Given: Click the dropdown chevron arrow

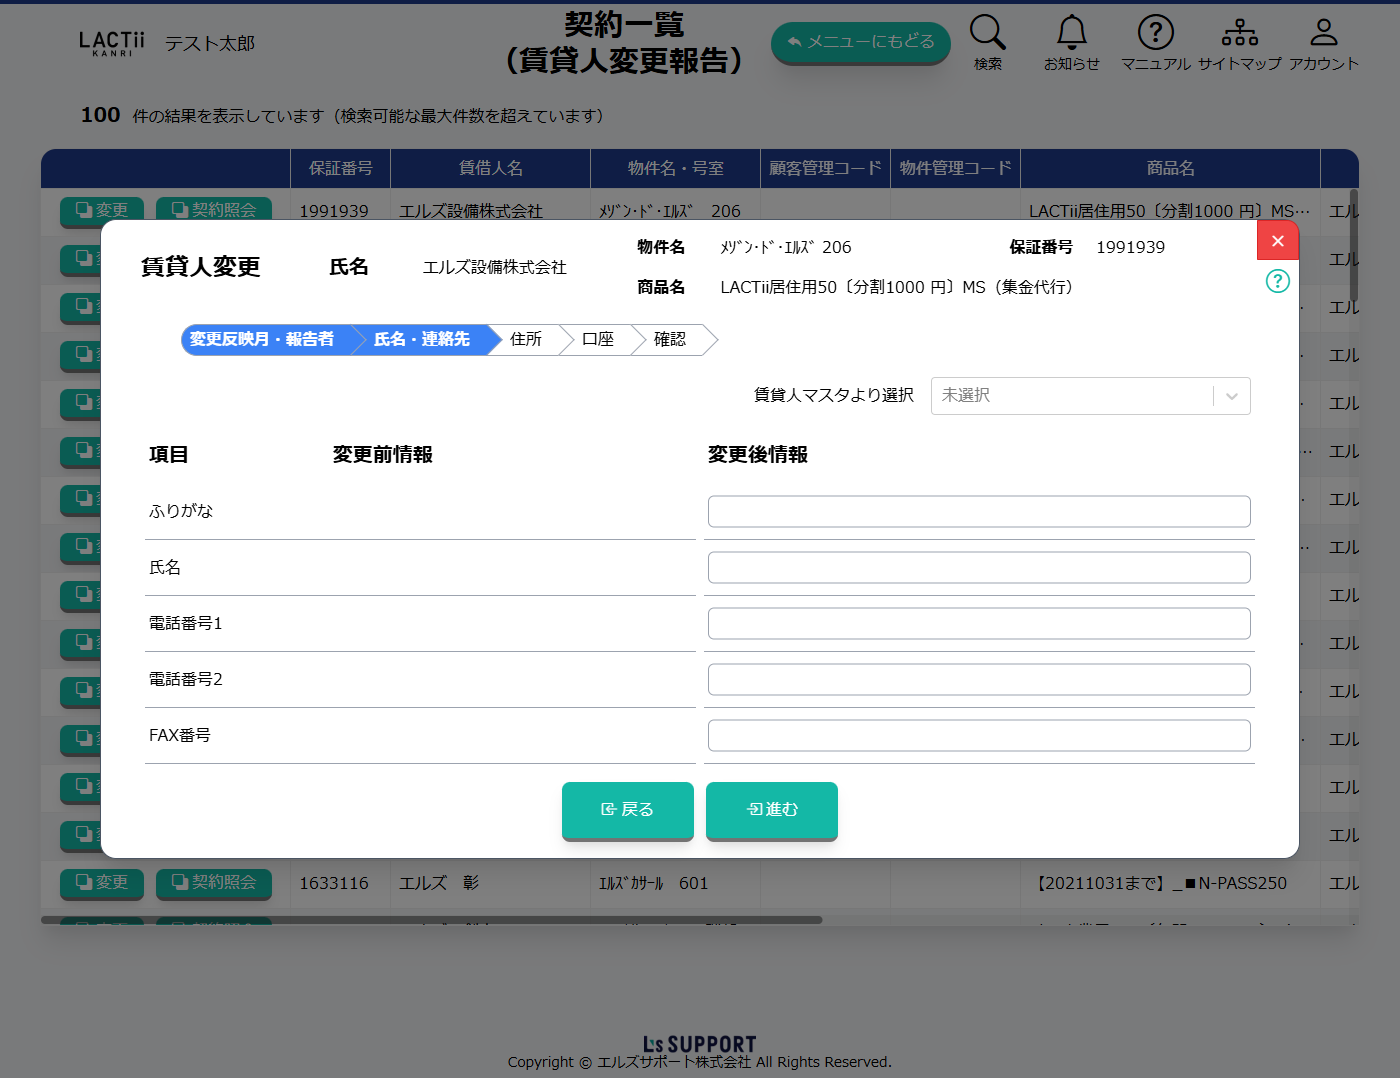Looking at the screenshot, I should point(1232,396).
